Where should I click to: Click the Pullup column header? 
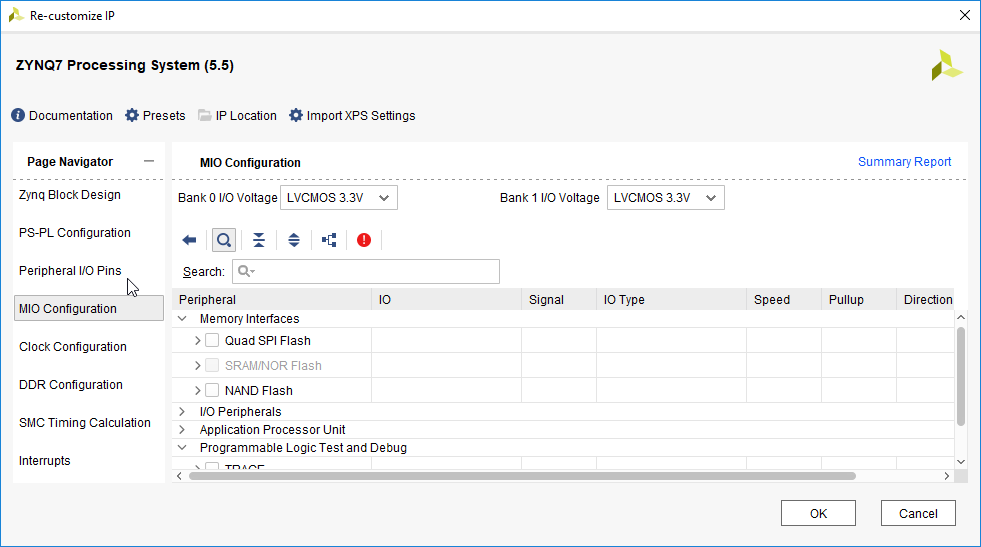(860, 300)
